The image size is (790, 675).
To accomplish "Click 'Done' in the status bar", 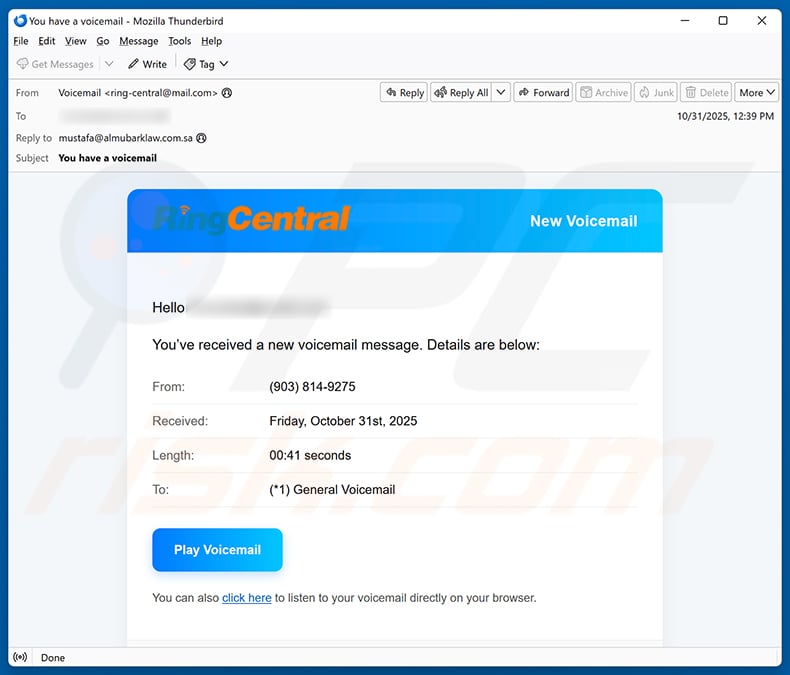I will coord(53,658).
